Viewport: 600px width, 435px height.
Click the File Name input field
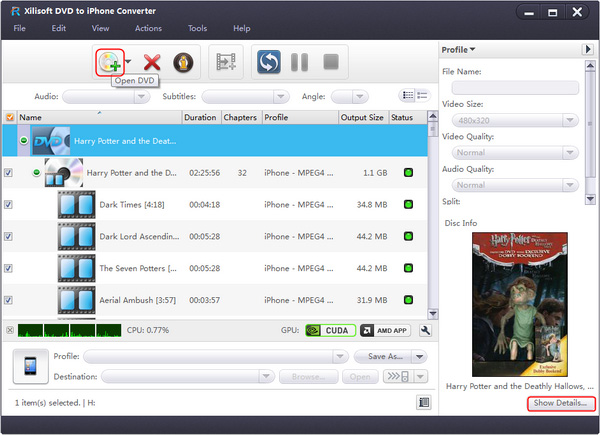pos(515,88)
